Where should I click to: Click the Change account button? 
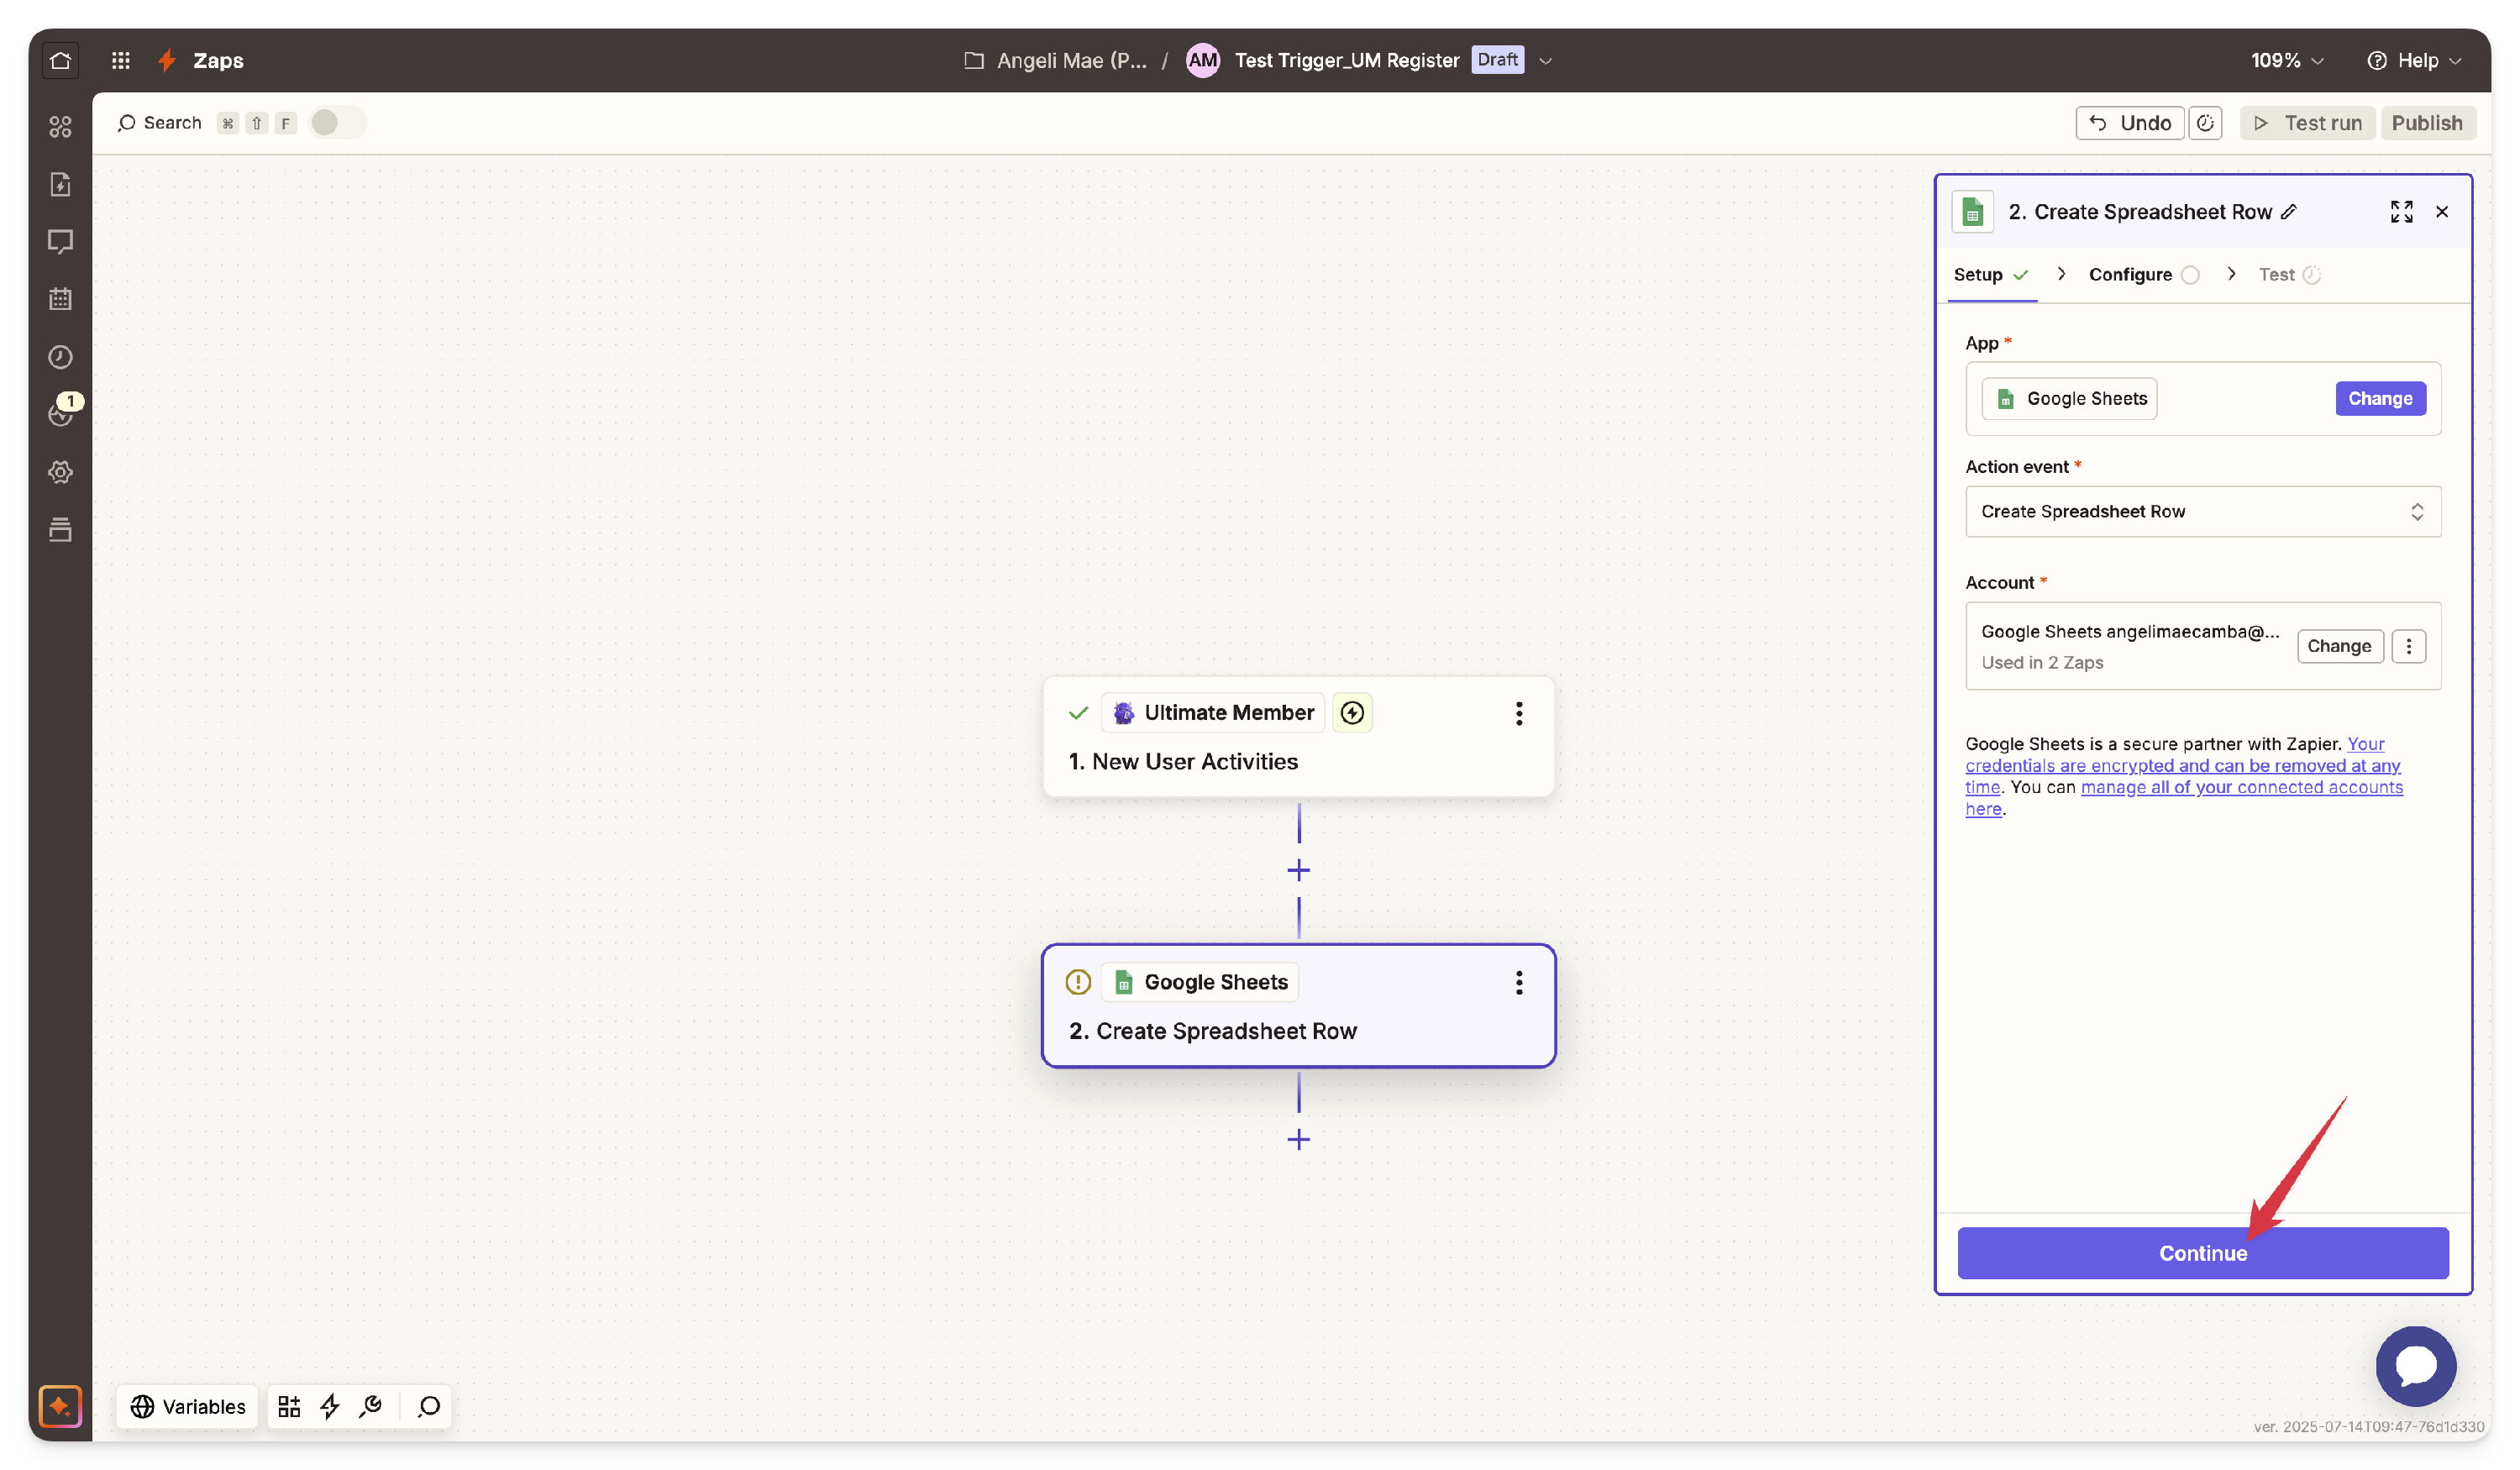pyautogui.click(x=2339, y=646)
